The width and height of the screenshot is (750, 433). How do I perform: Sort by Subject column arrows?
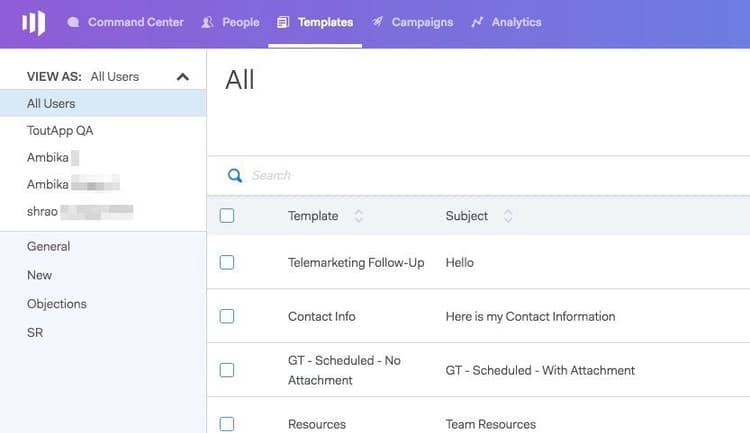pyautogui.click(x=508, y=216)
